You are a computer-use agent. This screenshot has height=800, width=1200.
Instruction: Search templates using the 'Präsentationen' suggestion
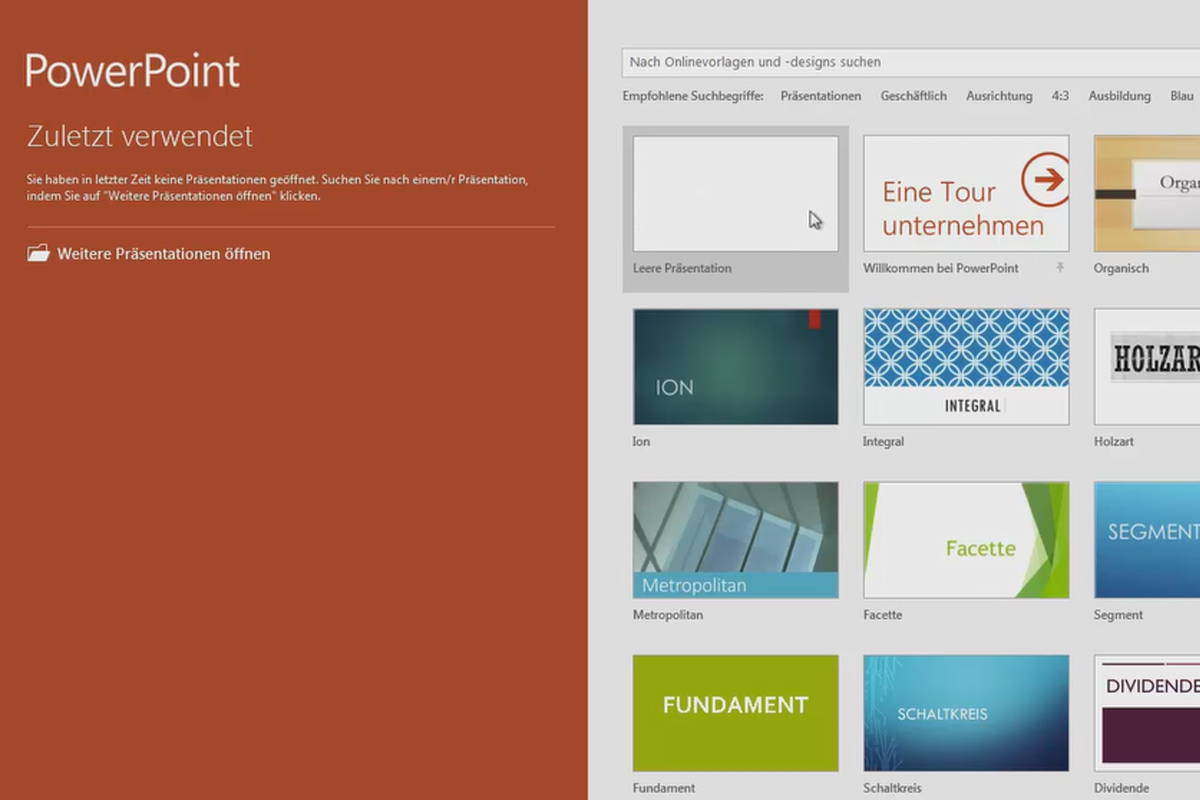click(822, 96)
